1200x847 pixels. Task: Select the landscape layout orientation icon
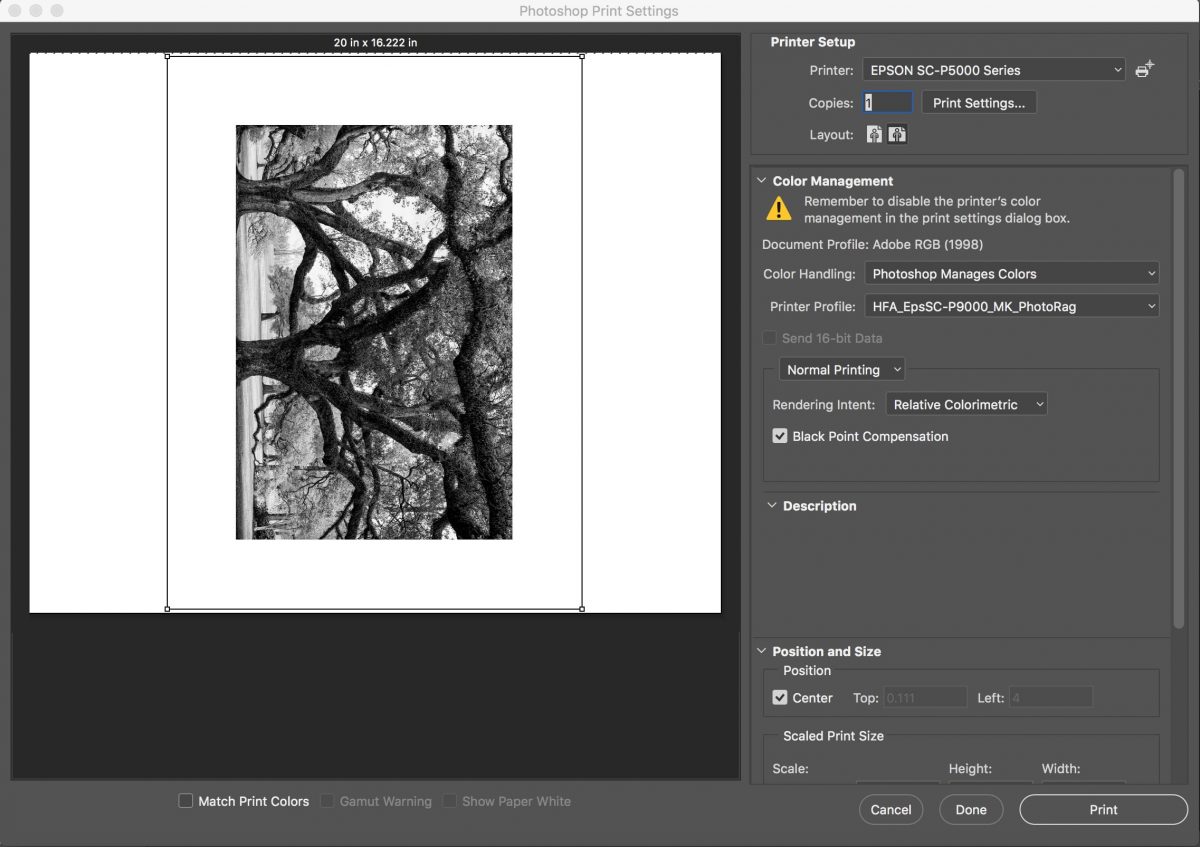pos(897,134)
